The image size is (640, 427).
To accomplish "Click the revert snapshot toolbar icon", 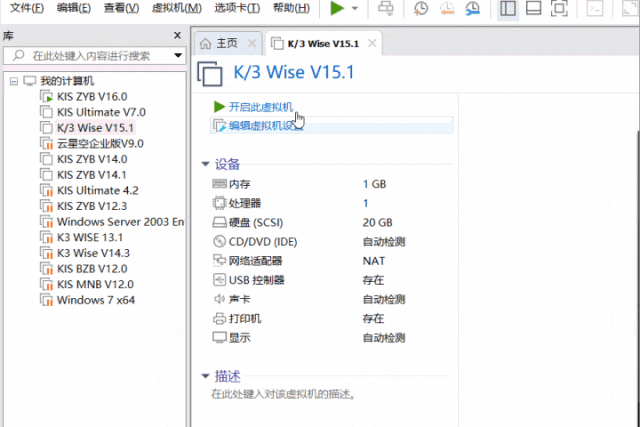I will click(447, 8).
